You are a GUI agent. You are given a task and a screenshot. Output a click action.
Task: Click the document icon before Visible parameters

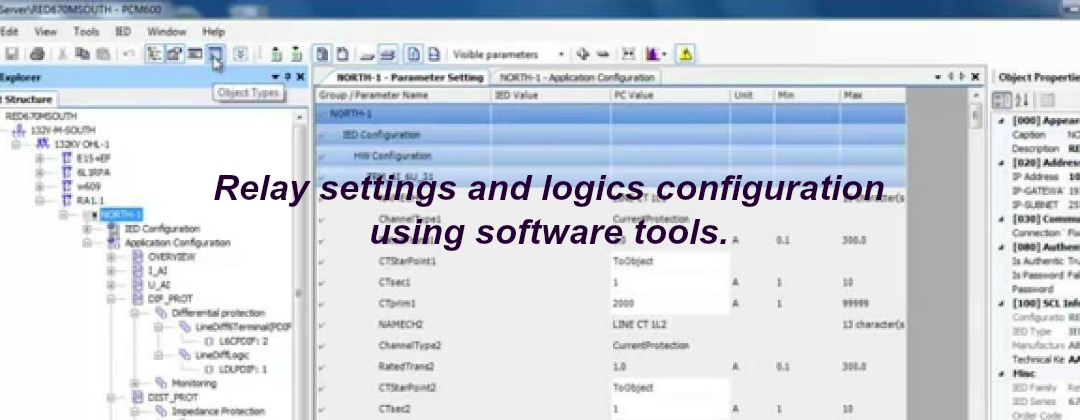(x=434, y=54)
